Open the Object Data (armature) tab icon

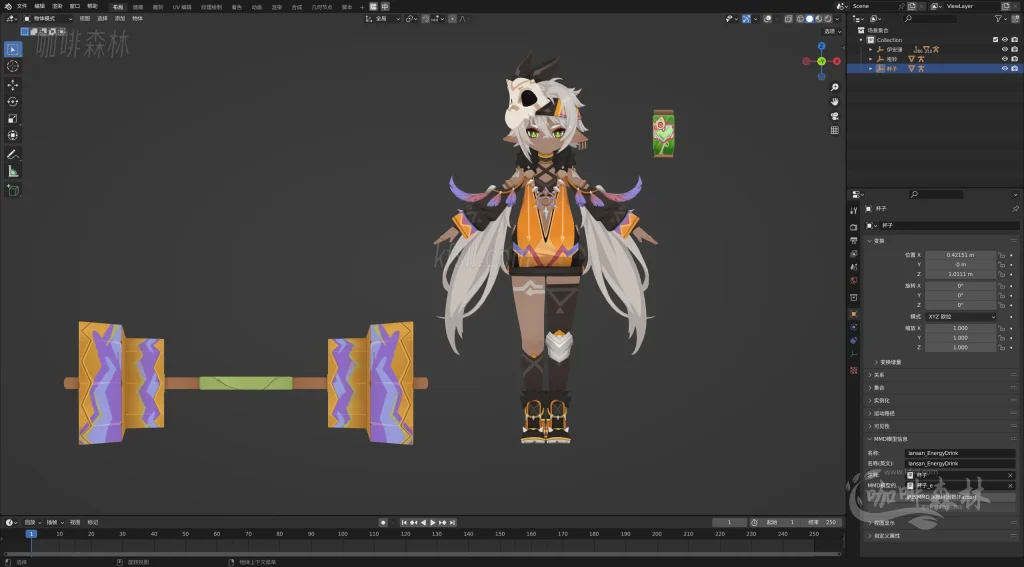click(854, 354)
